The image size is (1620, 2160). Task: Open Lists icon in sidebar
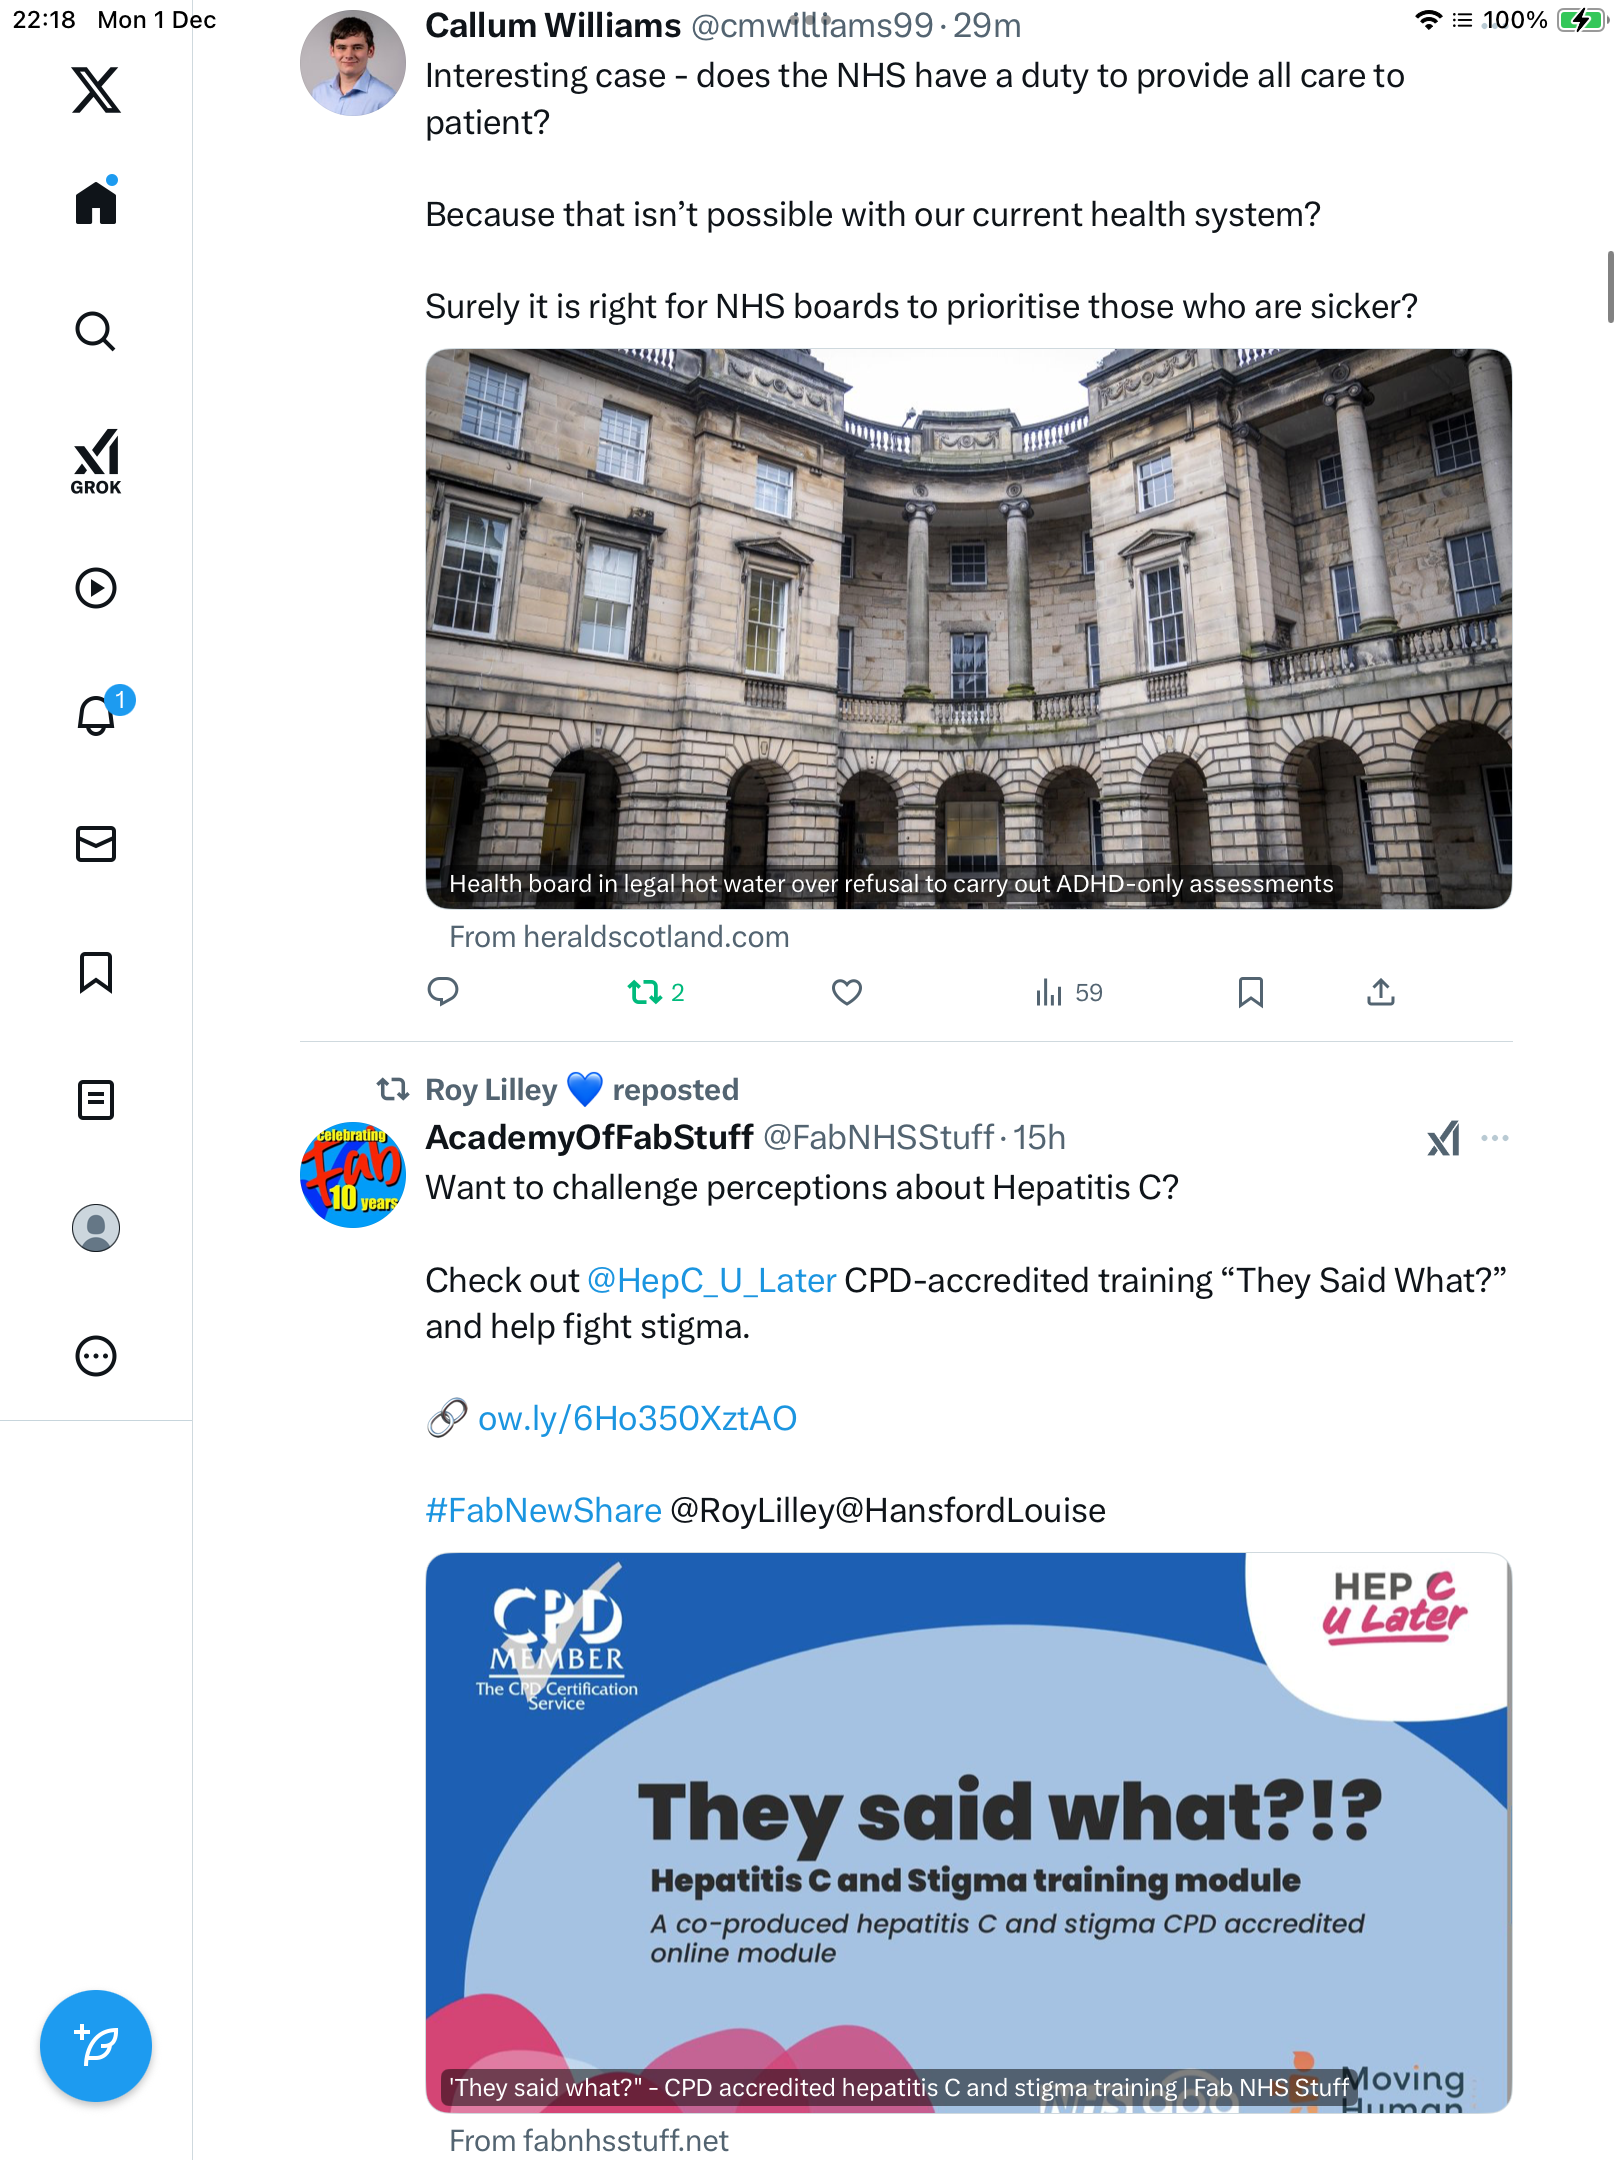96,1100
